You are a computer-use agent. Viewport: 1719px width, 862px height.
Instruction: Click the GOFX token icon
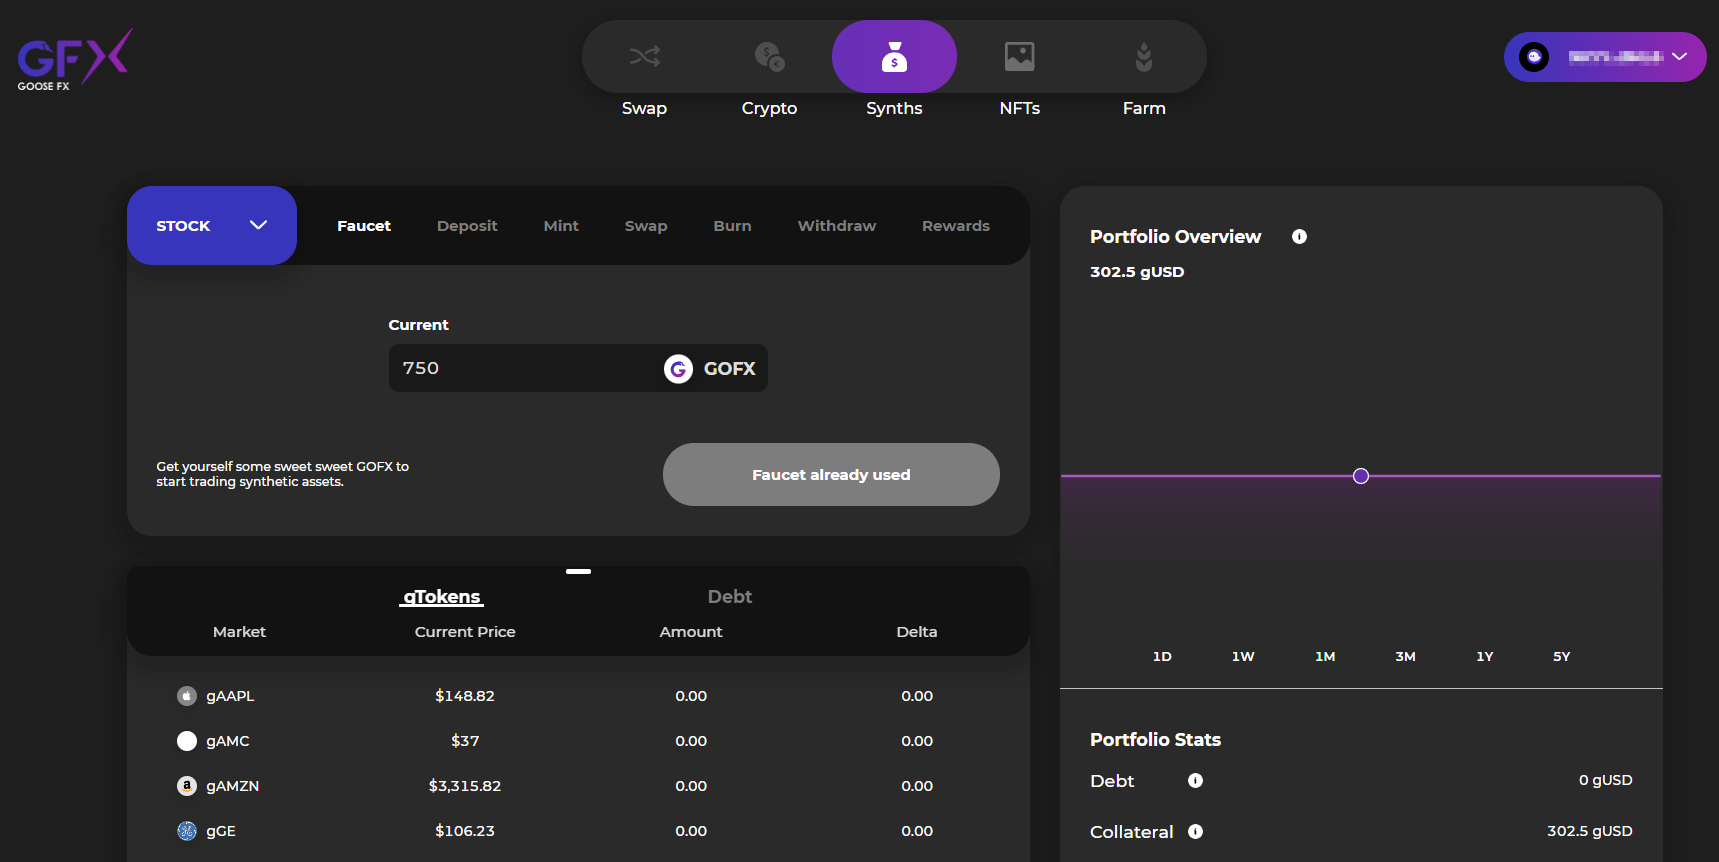(678, 369)
